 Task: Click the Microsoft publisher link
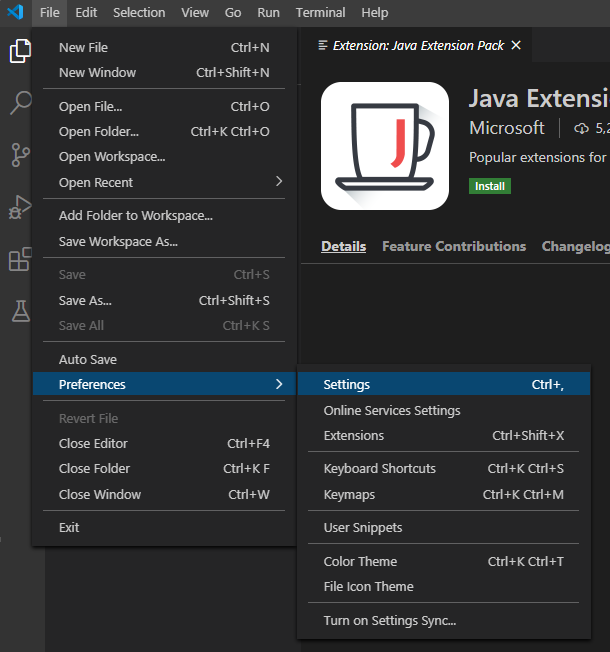[x=506, y=128]
